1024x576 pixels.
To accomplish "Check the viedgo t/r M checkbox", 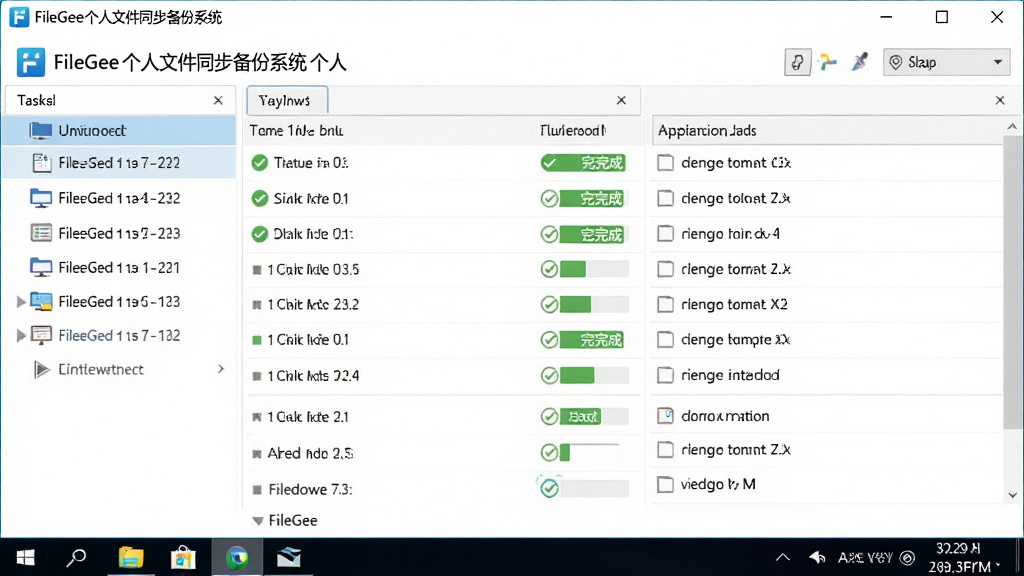I will click(x=665, y=484).
